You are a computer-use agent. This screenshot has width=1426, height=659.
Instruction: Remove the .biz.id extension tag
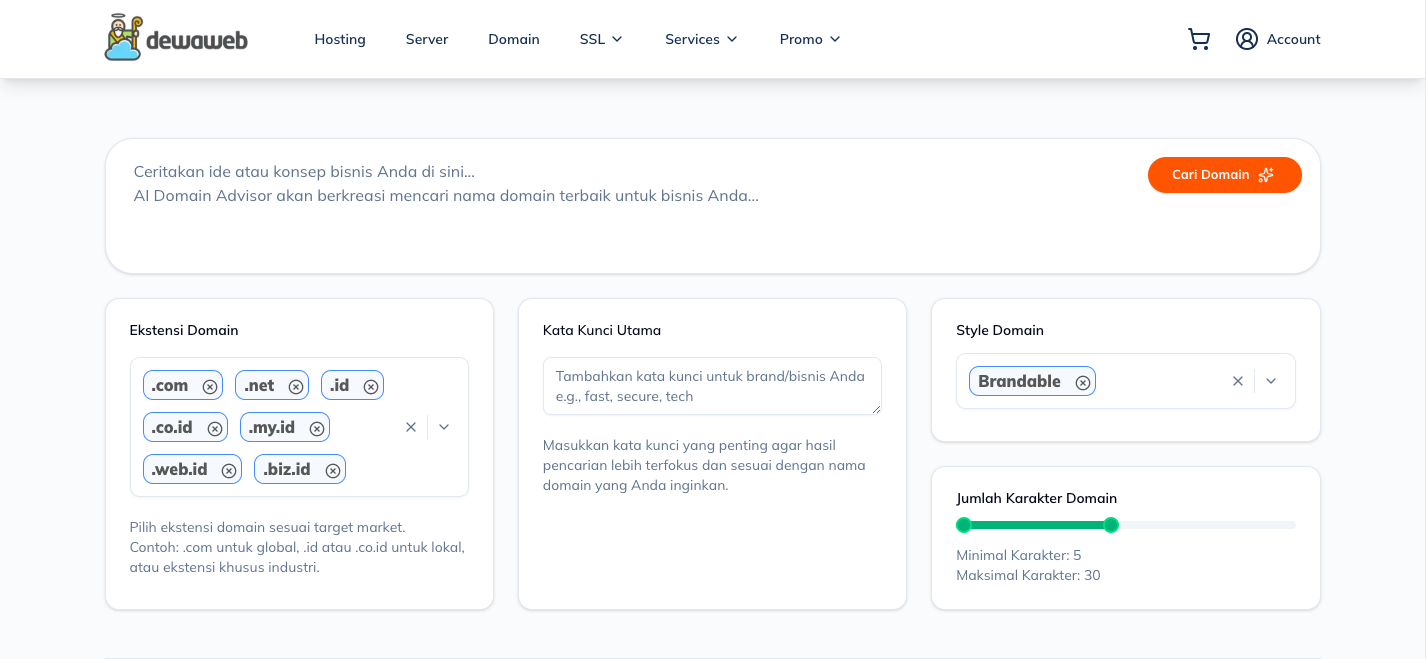(333, 470)
